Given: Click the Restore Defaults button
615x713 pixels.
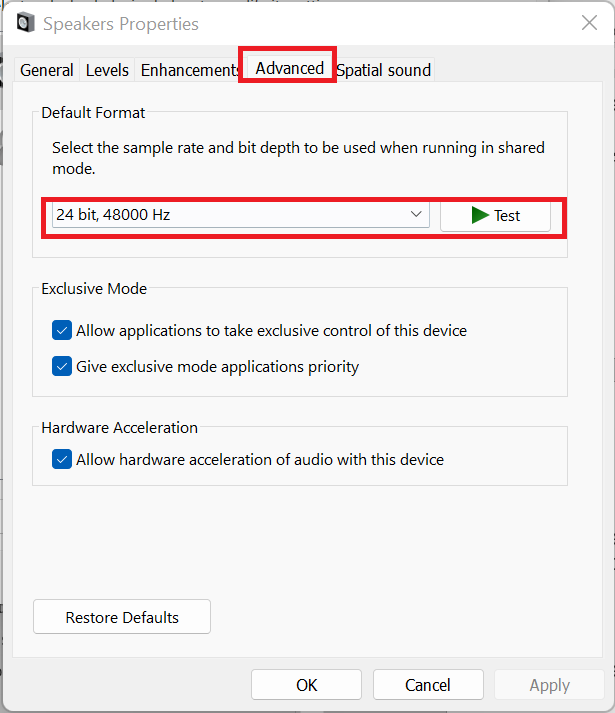Looking at the screenshot, I should 122,617.
